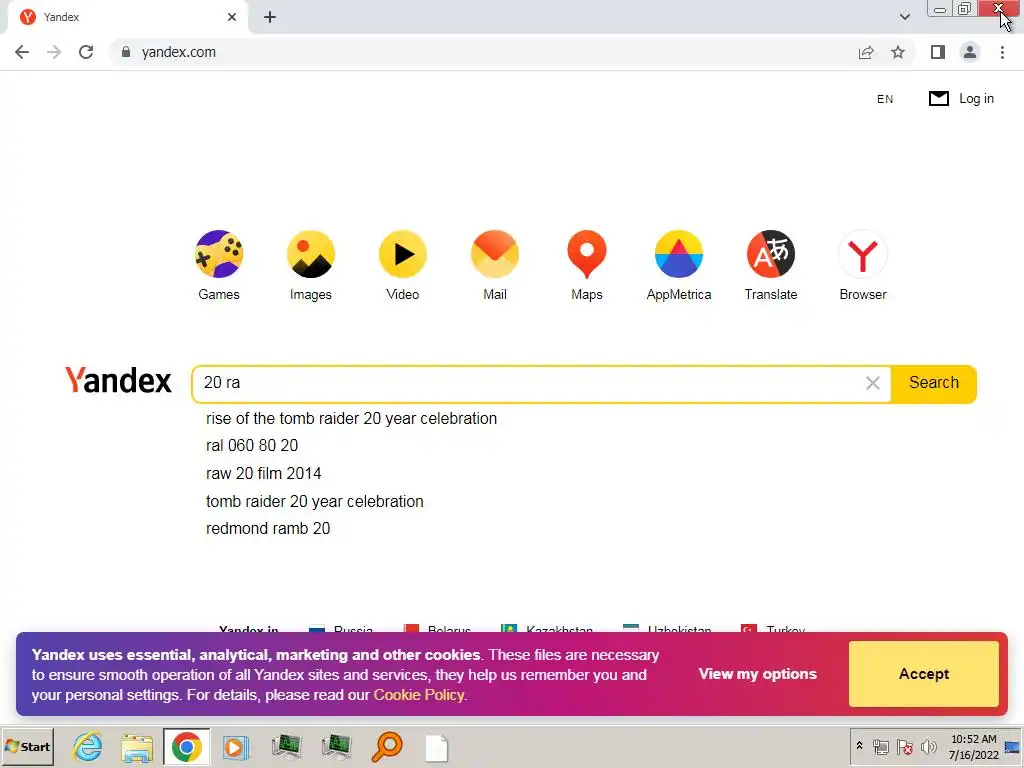Image resolution: width=1024 pixels, height=768 pixels.
Task: Open Yandex Translate service icon
Action: coord(771,255)
